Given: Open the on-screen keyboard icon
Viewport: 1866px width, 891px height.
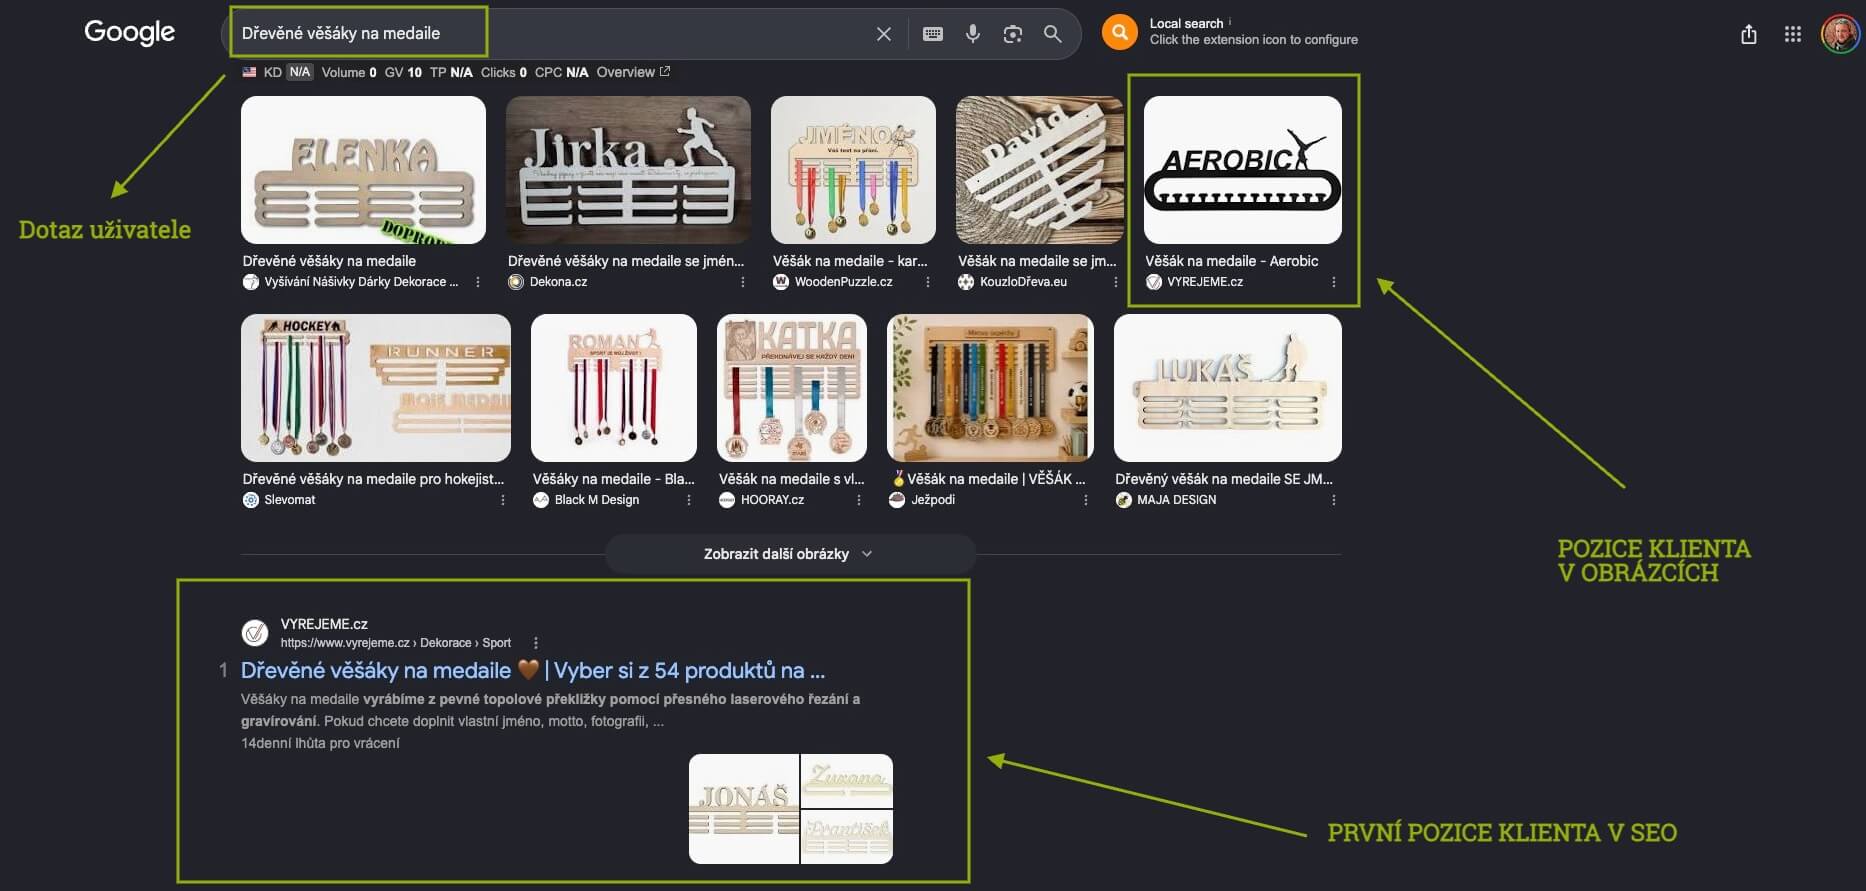Looking at the screenshot, I should click(x=932, y=34).
